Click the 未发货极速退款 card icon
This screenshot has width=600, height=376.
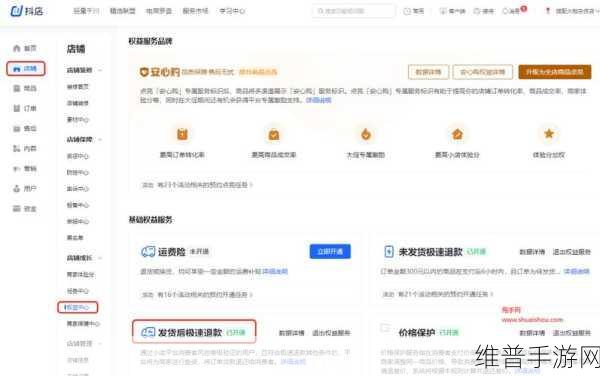(389, 252)
